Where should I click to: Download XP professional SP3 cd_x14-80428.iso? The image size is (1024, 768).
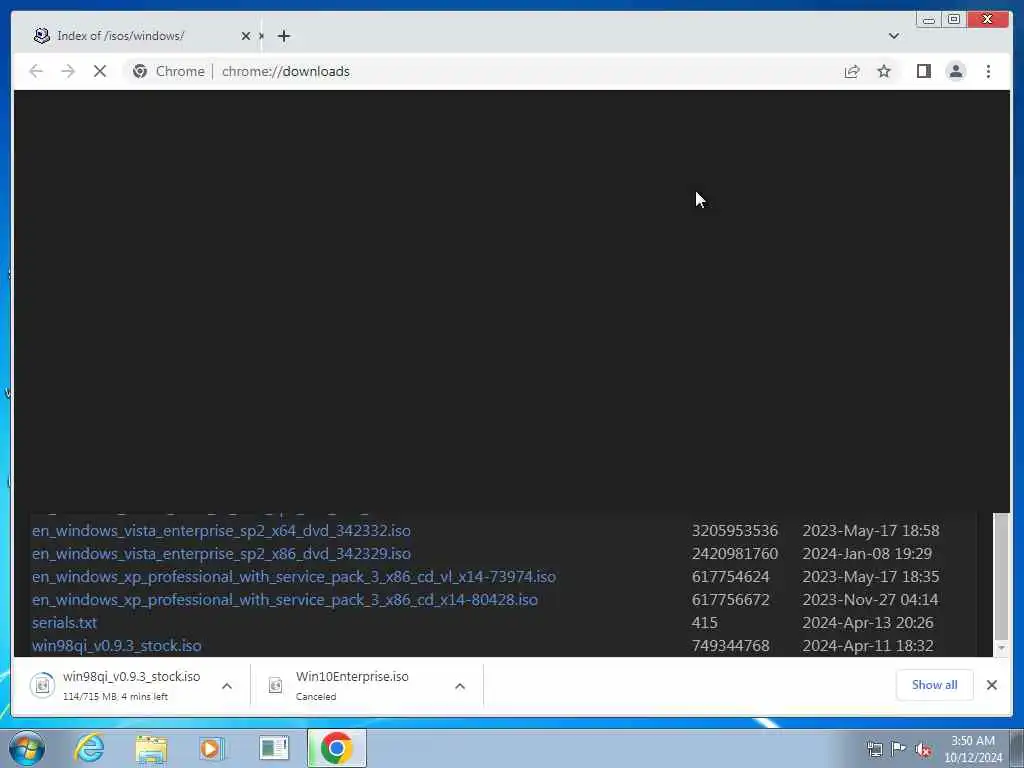(x=285, y=600)
